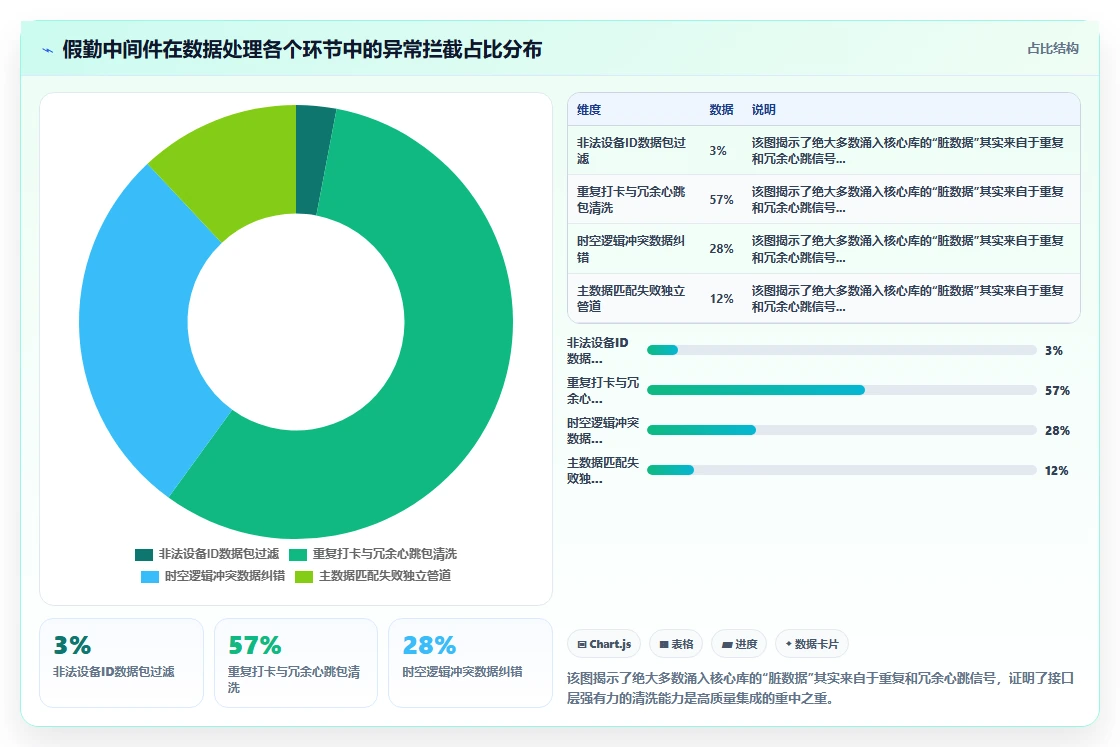Click the legend label 主数据匹配失败独立管道

pyautogui.click(x=385, y=576)
